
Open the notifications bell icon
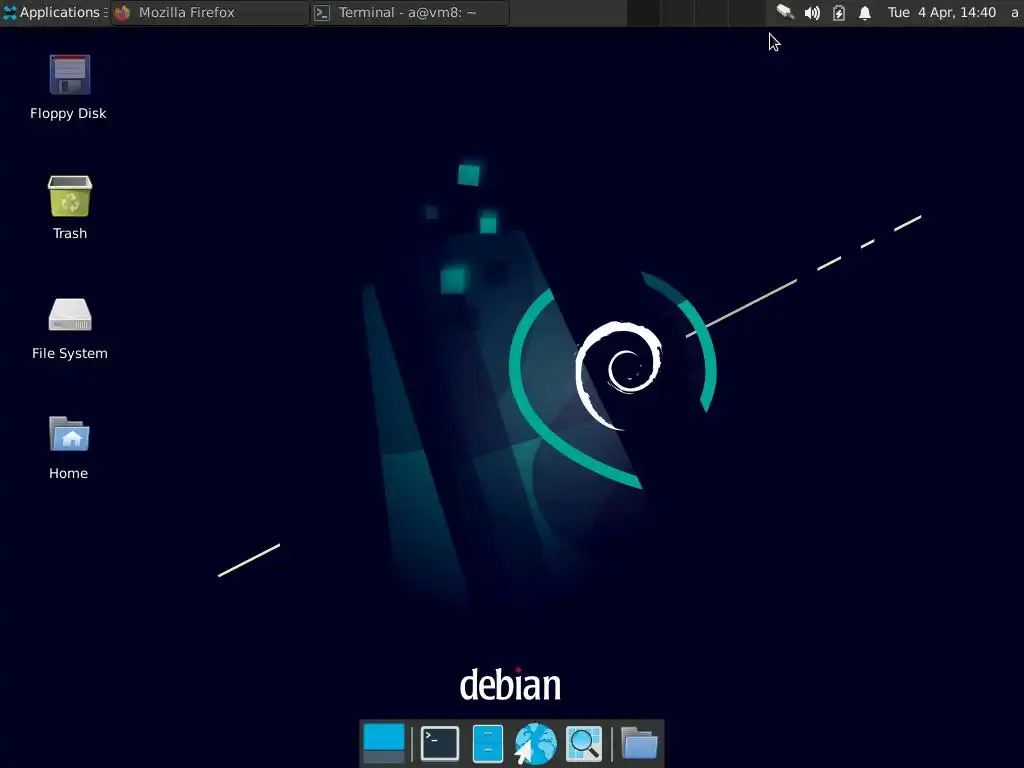point(865,12)
